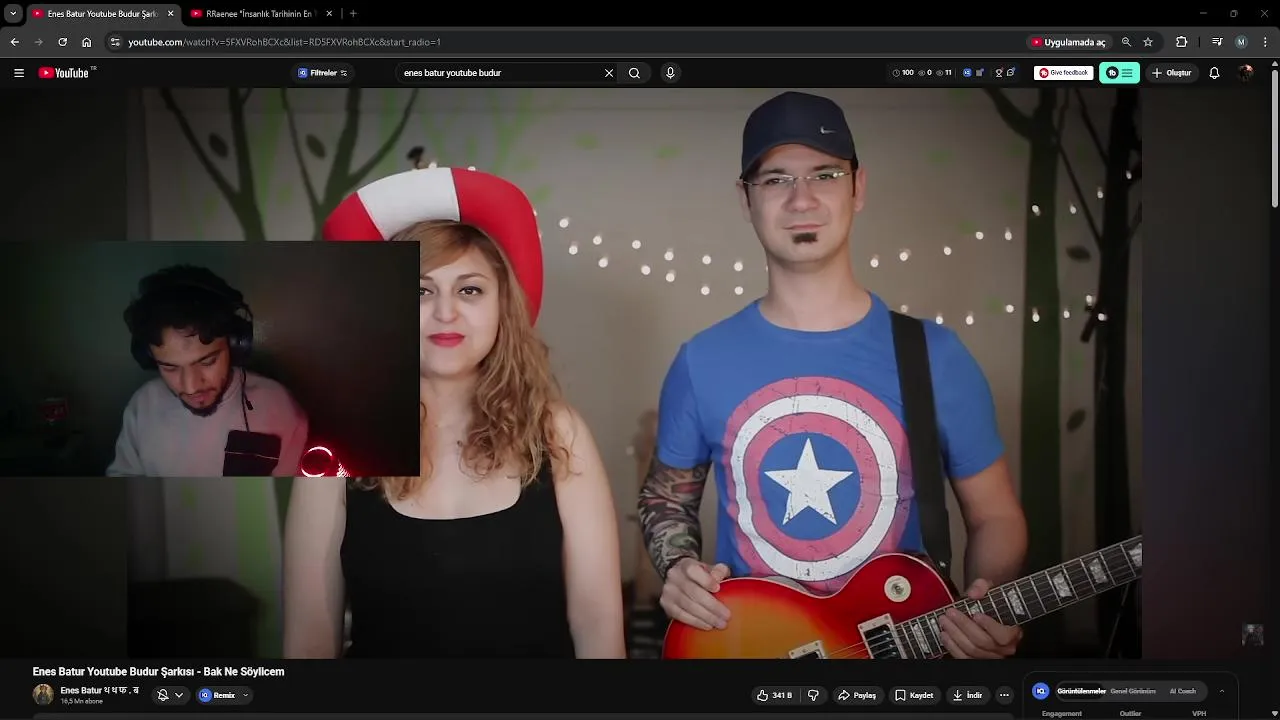This screenshot has height=720, width=1280.
Task: Select AI Coach tab
Action: pyautogui.click(x=1182, y=691)
